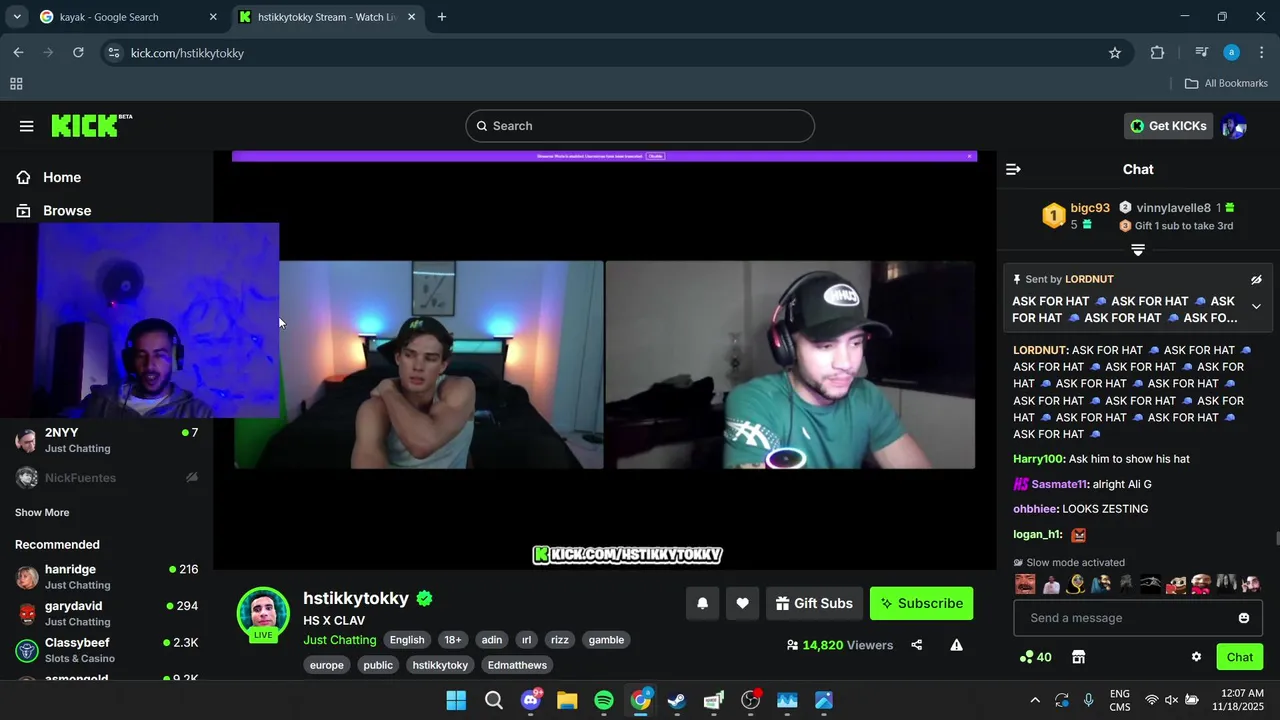Switch to kayak Google Search tab
This screenshot has width=1280, height=720.
point(128,17)
